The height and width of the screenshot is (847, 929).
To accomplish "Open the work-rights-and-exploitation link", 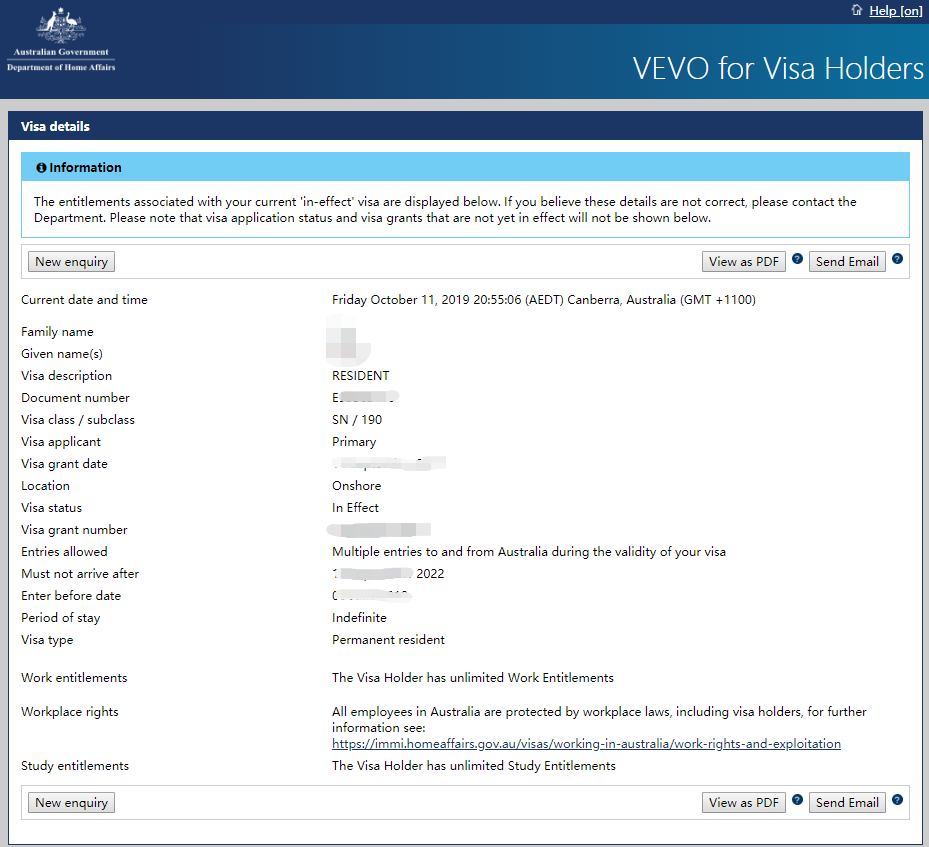I will coord(586,743).
